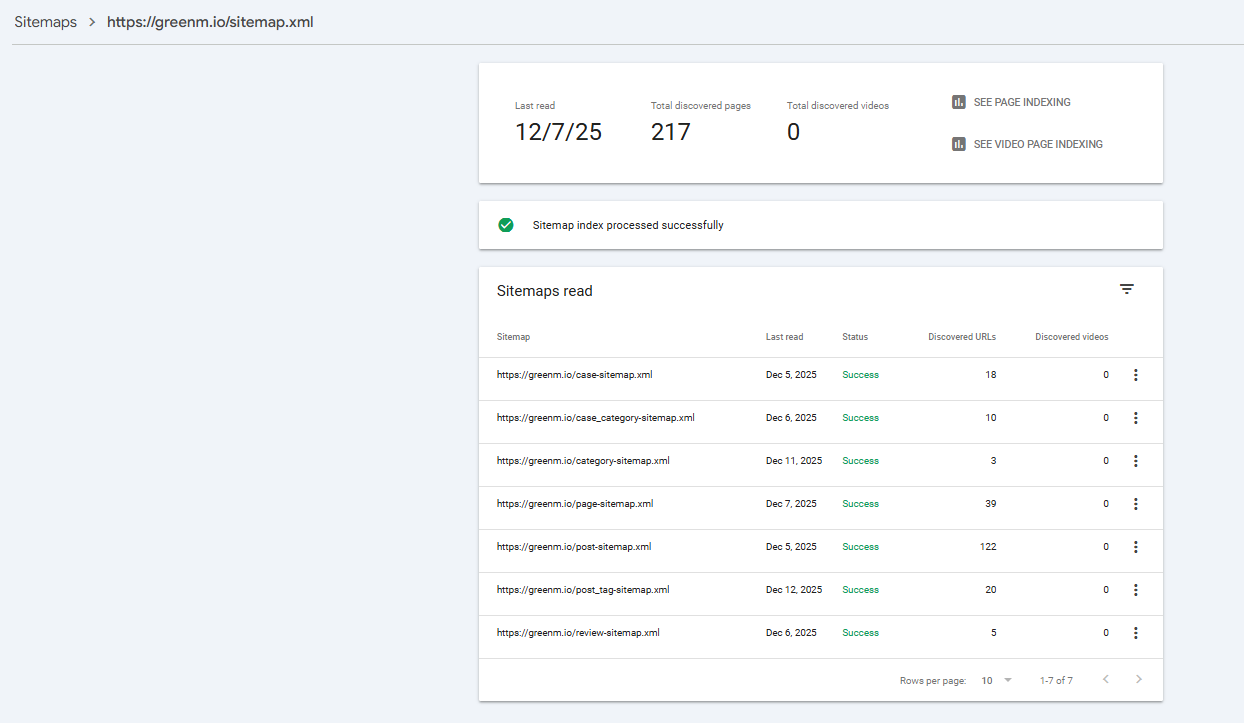1244x723 pixels.
Task: Open more options for case_category-sitemap.xml row
Action: click(1135, 418)
